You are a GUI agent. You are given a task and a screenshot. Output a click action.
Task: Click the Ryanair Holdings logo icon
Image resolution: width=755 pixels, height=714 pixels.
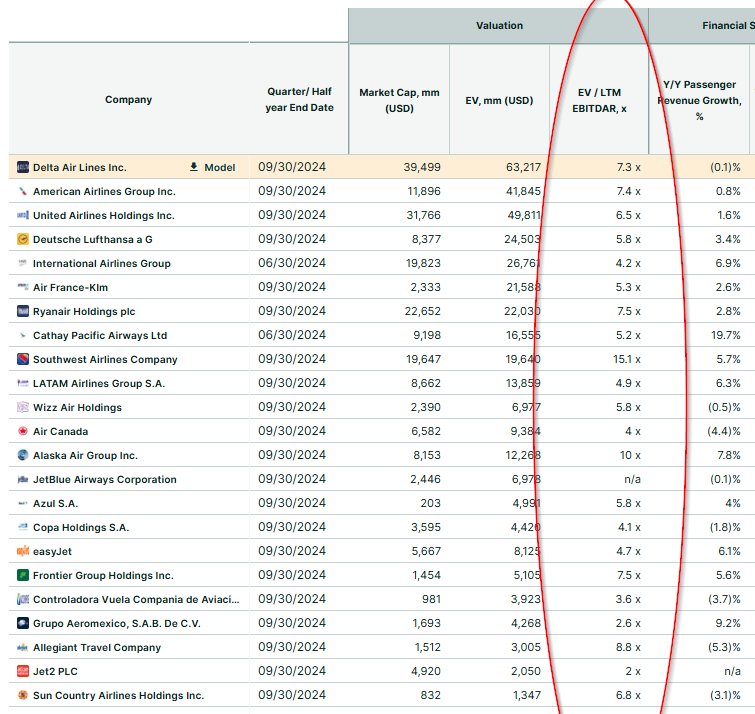click(23, 311)
